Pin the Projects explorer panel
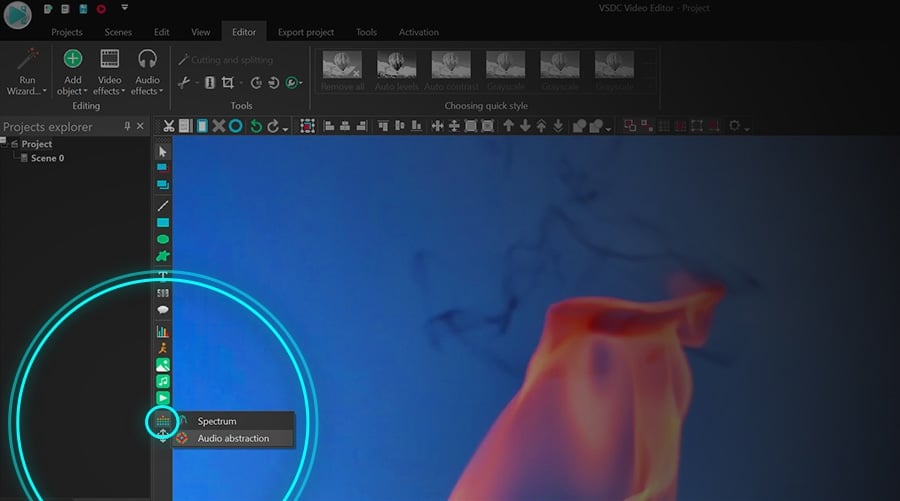The width and height of the screenshot is (900, 501). (x=127, y=126)
